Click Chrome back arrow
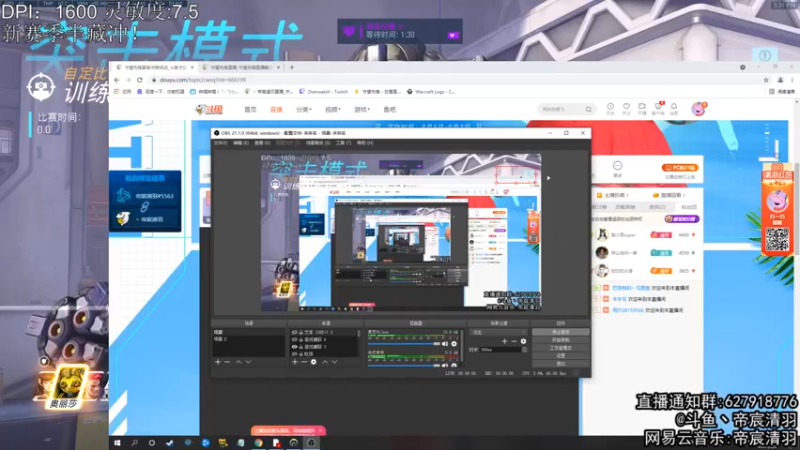Screen dimensions: 800x450 click(117, 80)
